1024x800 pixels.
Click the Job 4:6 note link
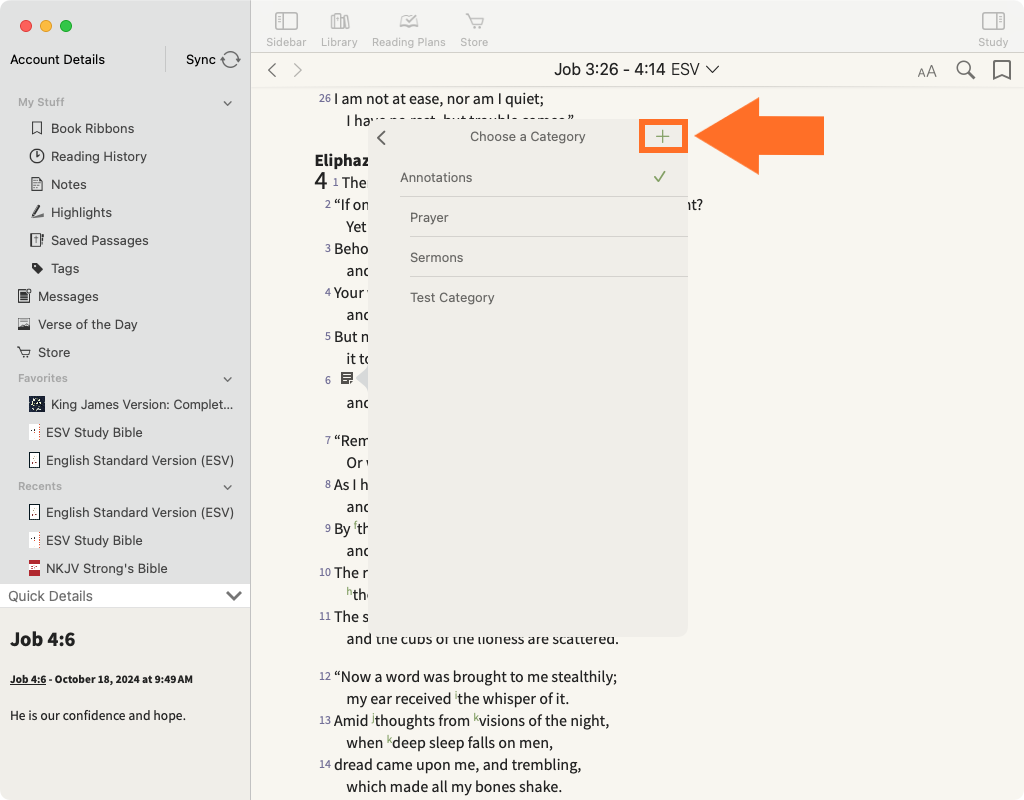point(28,679)
